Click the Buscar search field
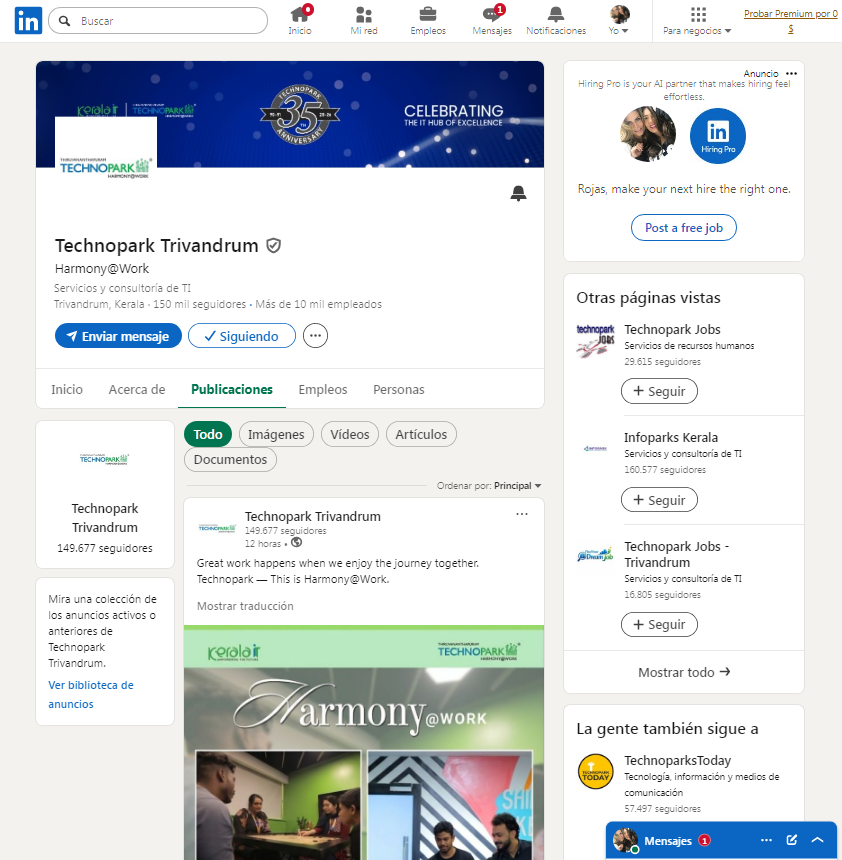Screen dimensions: 842x860 158,21
